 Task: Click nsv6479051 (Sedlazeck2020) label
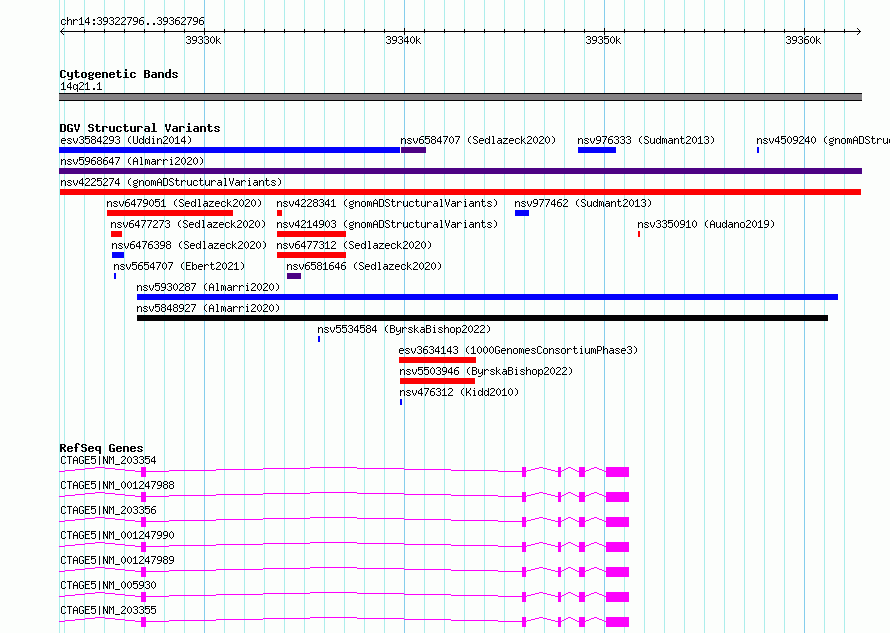point(184,203)
